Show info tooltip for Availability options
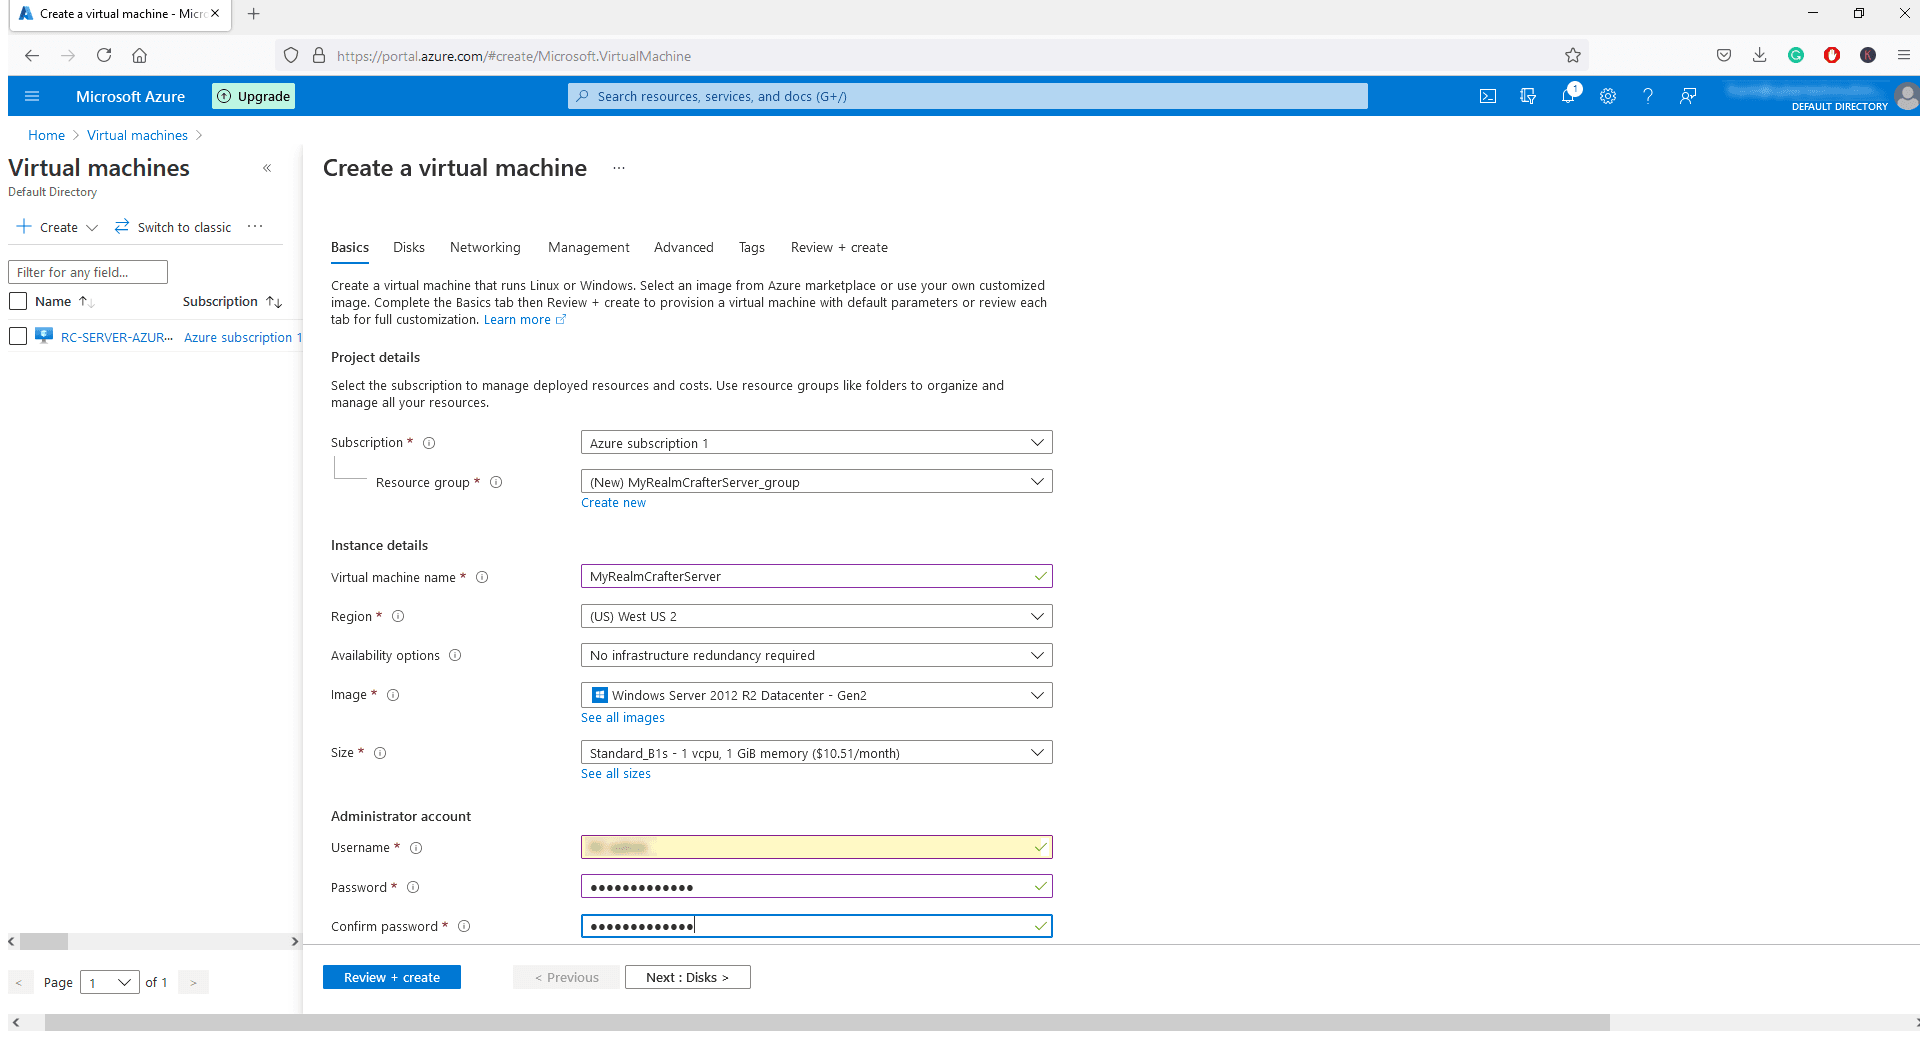This screenshot has width=1920, height=1040. [x=455, y=655]
